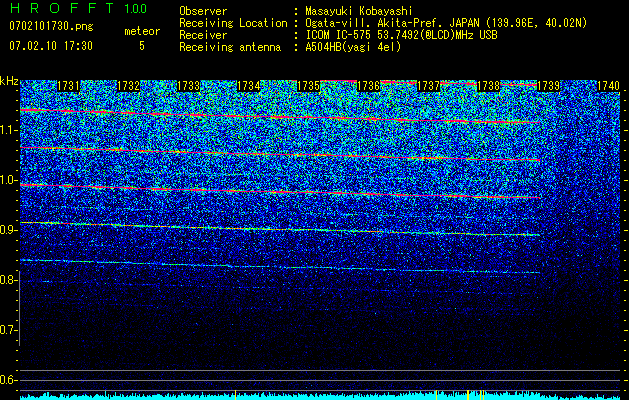Click the 1739 time marker
This screenshot has width=629, height=400.
(x=549, y=86)
